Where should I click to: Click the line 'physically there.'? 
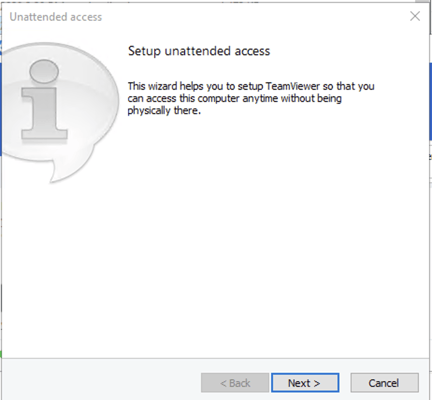tap(164, 111)
